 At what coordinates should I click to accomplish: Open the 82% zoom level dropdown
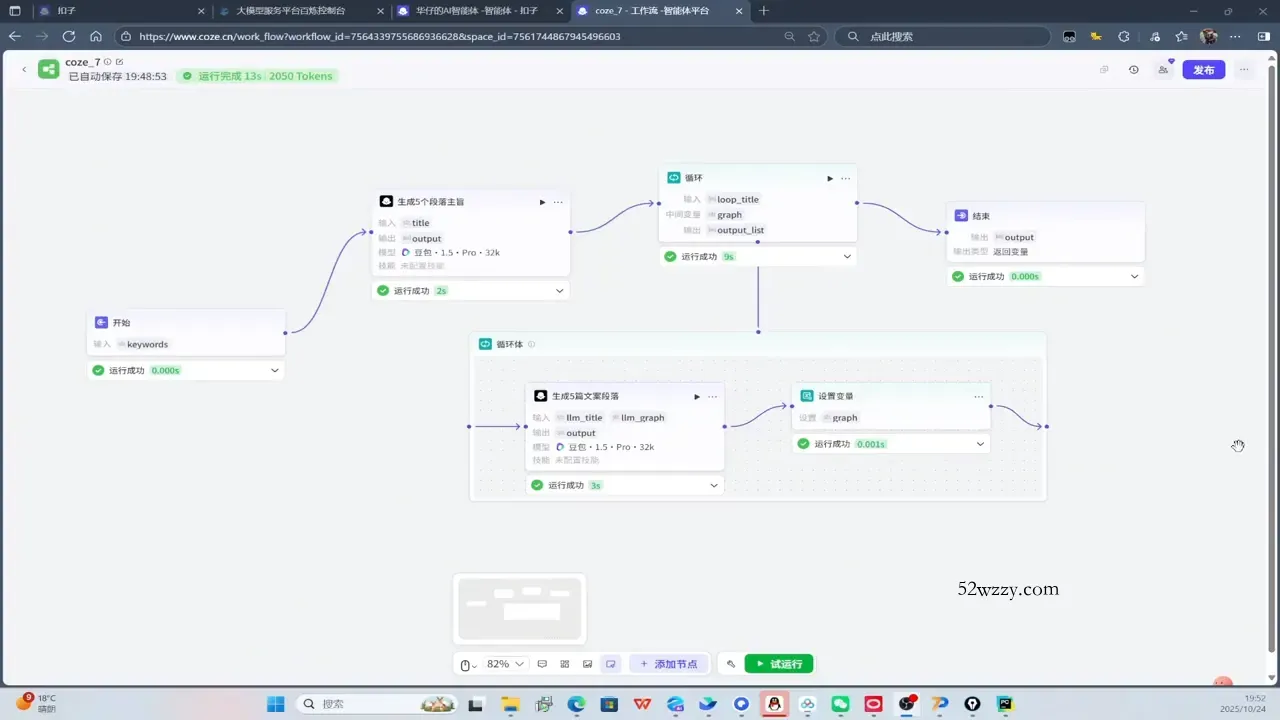pyautogui.click(x=505, y=664)
